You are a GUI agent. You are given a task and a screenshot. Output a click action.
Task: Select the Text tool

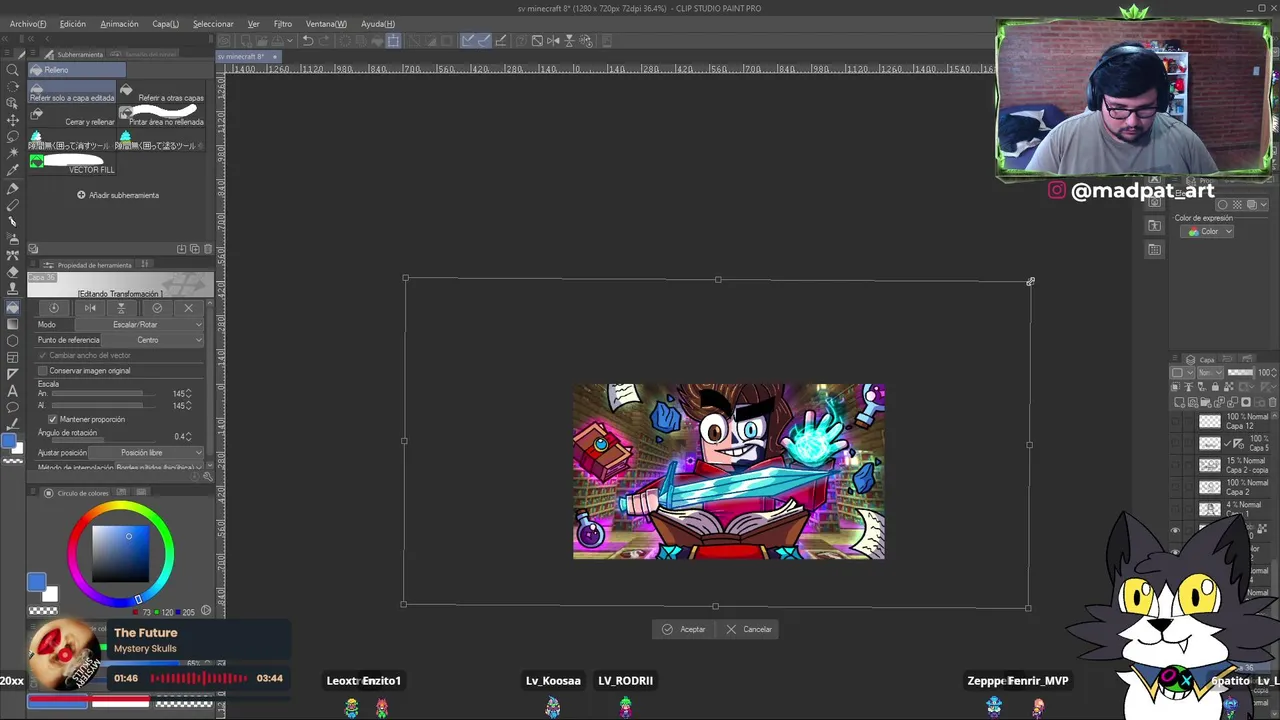pos(13,391)
